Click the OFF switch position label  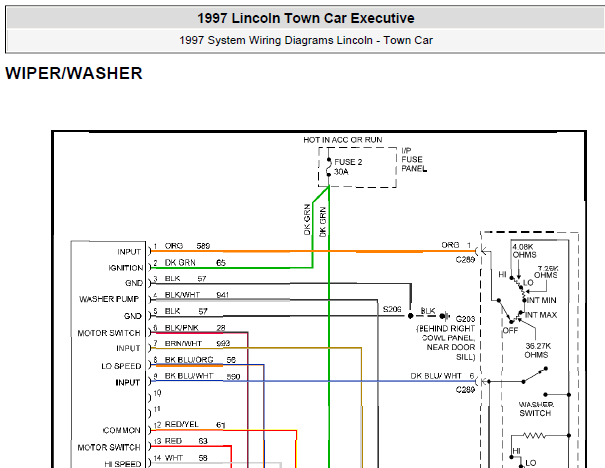point(510,331)
